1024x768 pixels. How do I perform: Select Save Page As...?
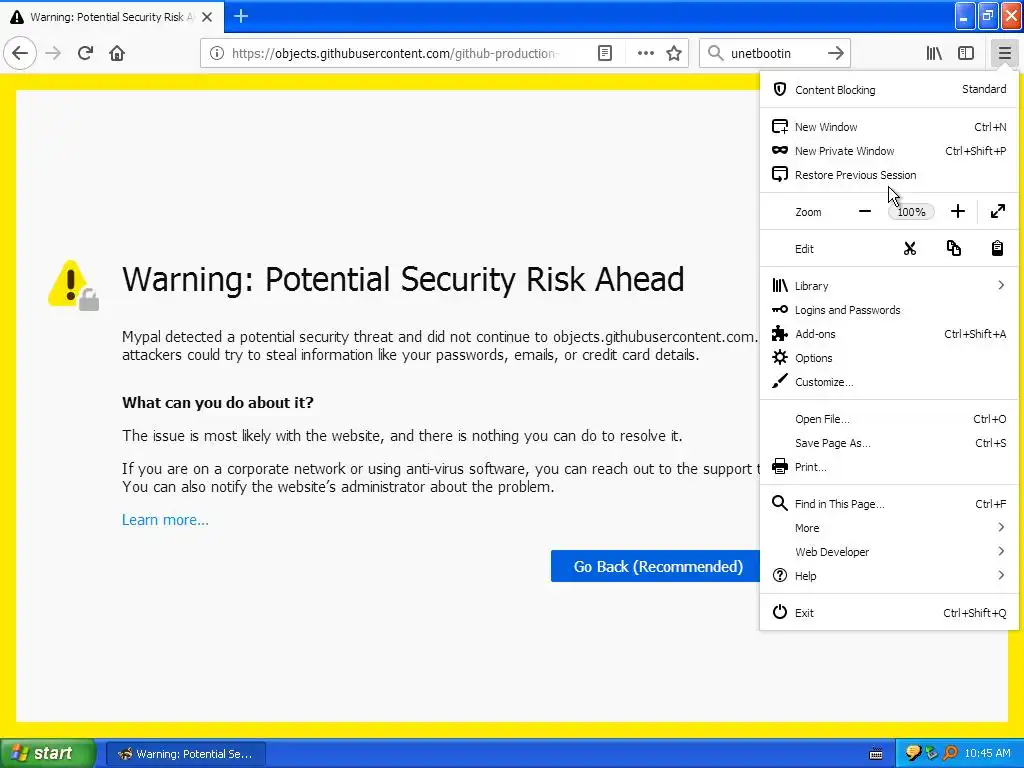(x=889, y=443)
